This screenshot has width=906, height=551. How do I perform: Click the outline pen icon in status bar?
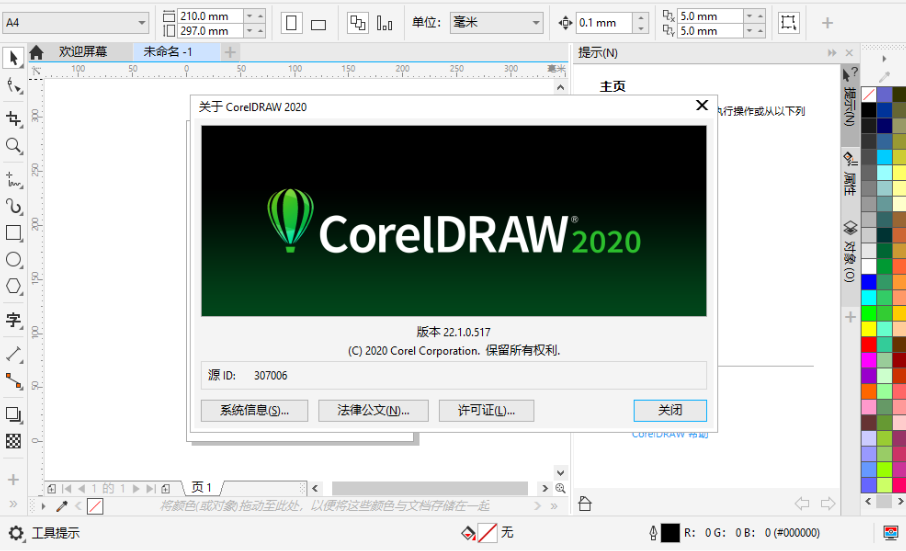click(653, 533)
